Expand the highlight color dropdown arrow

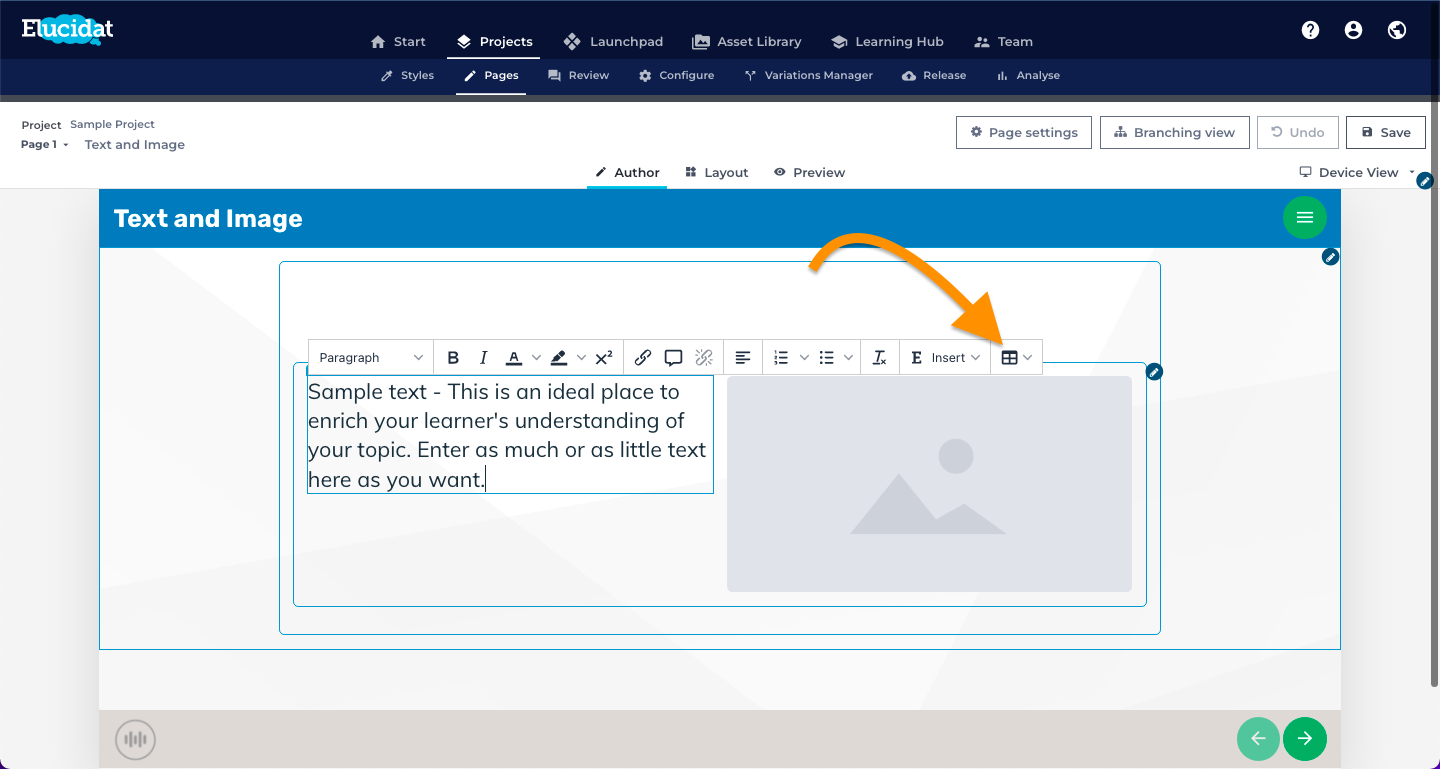pyautogui.click(x=581, y=358)
